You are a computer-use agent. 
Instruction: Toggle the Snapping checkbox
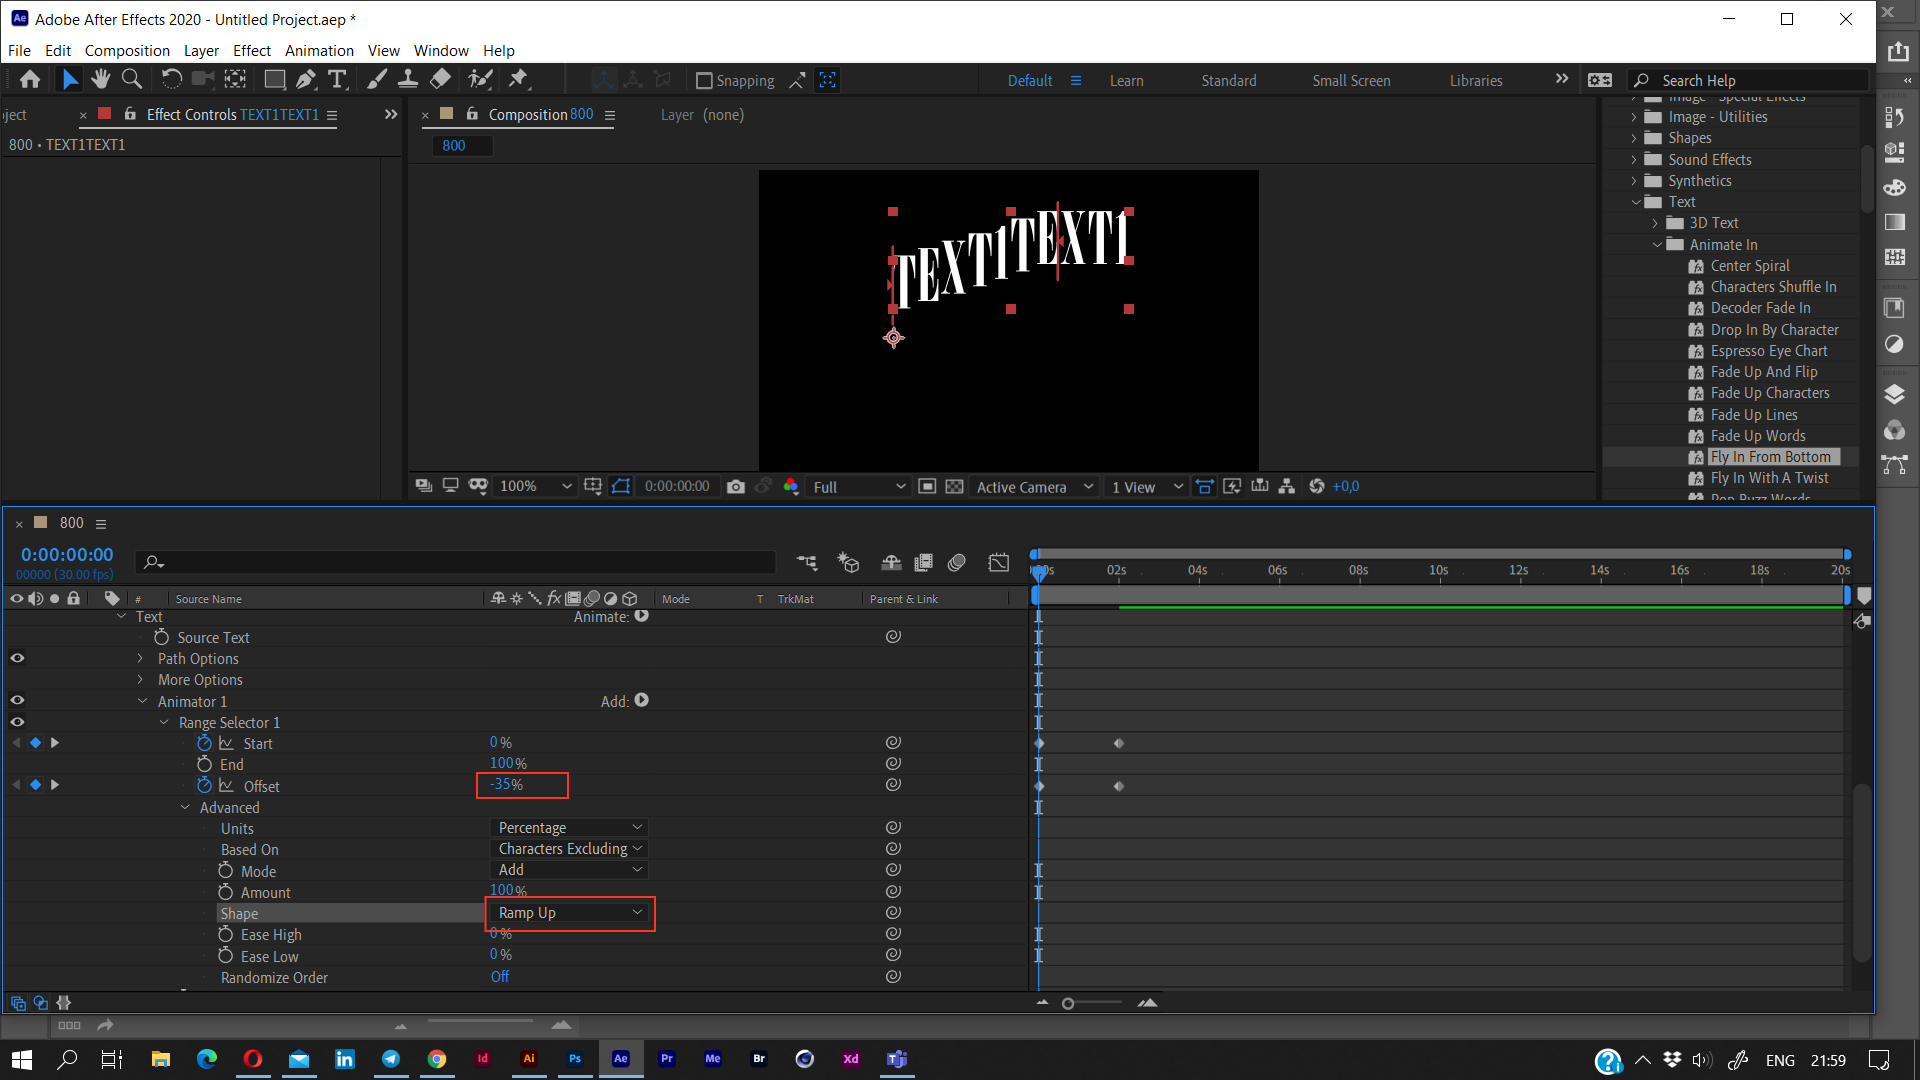click(704, 80)
